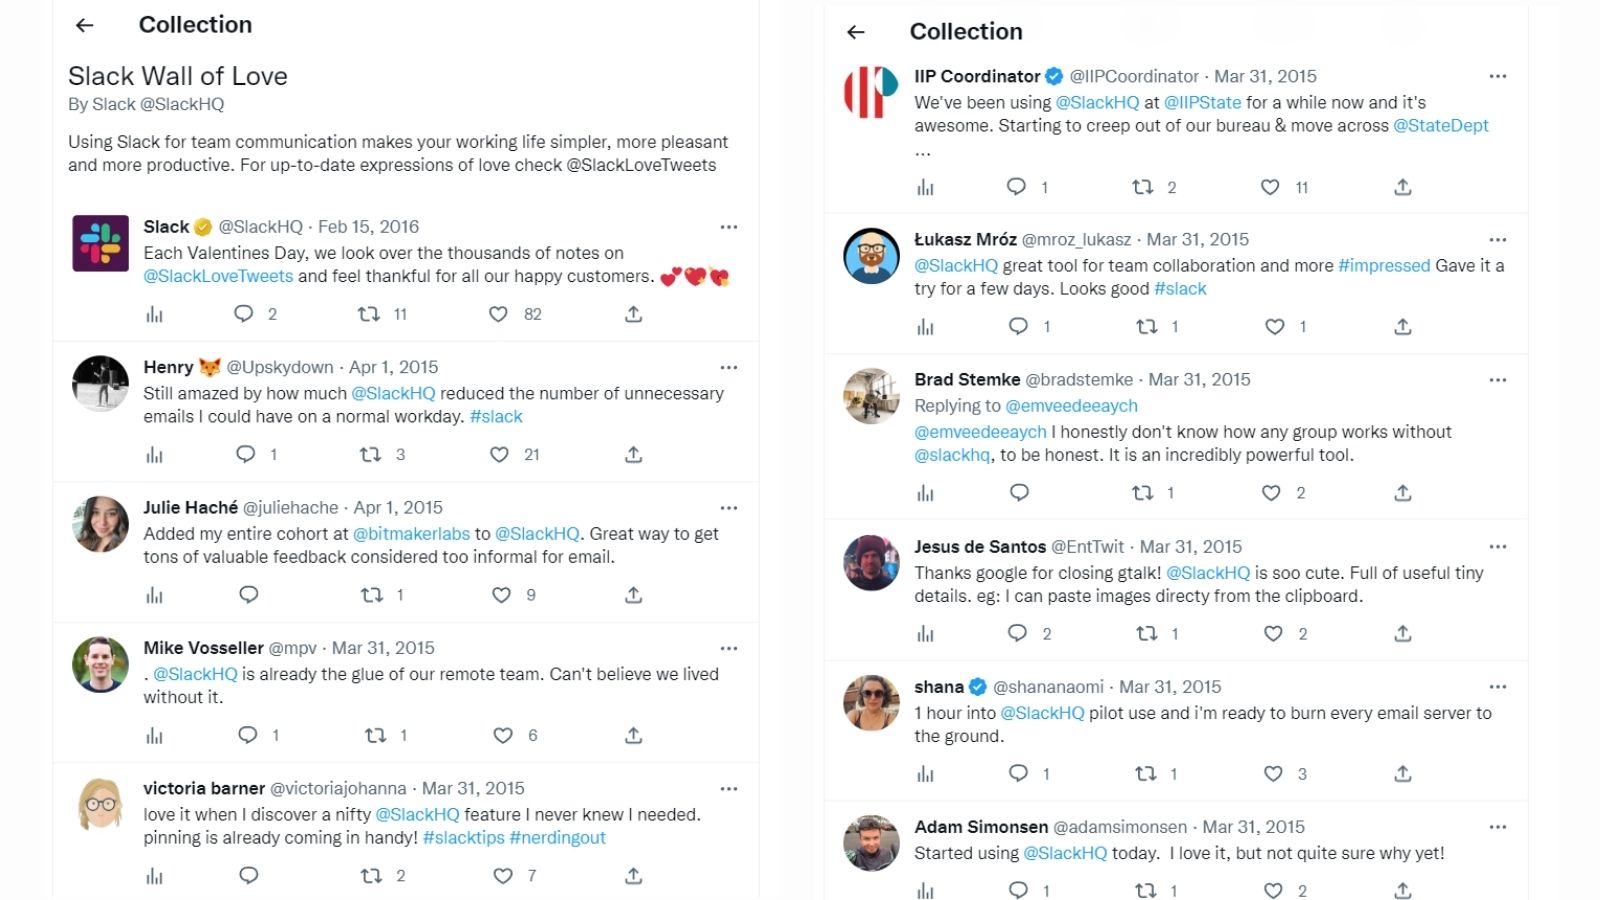Reply to Jesus de Santos's tweet

click(x=1017, y=633)
